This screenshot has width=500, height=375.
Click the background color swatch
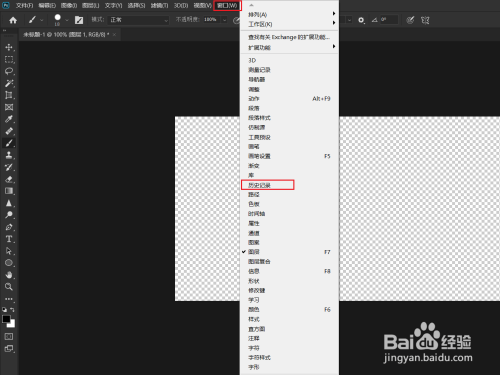(x=12, y=324)
